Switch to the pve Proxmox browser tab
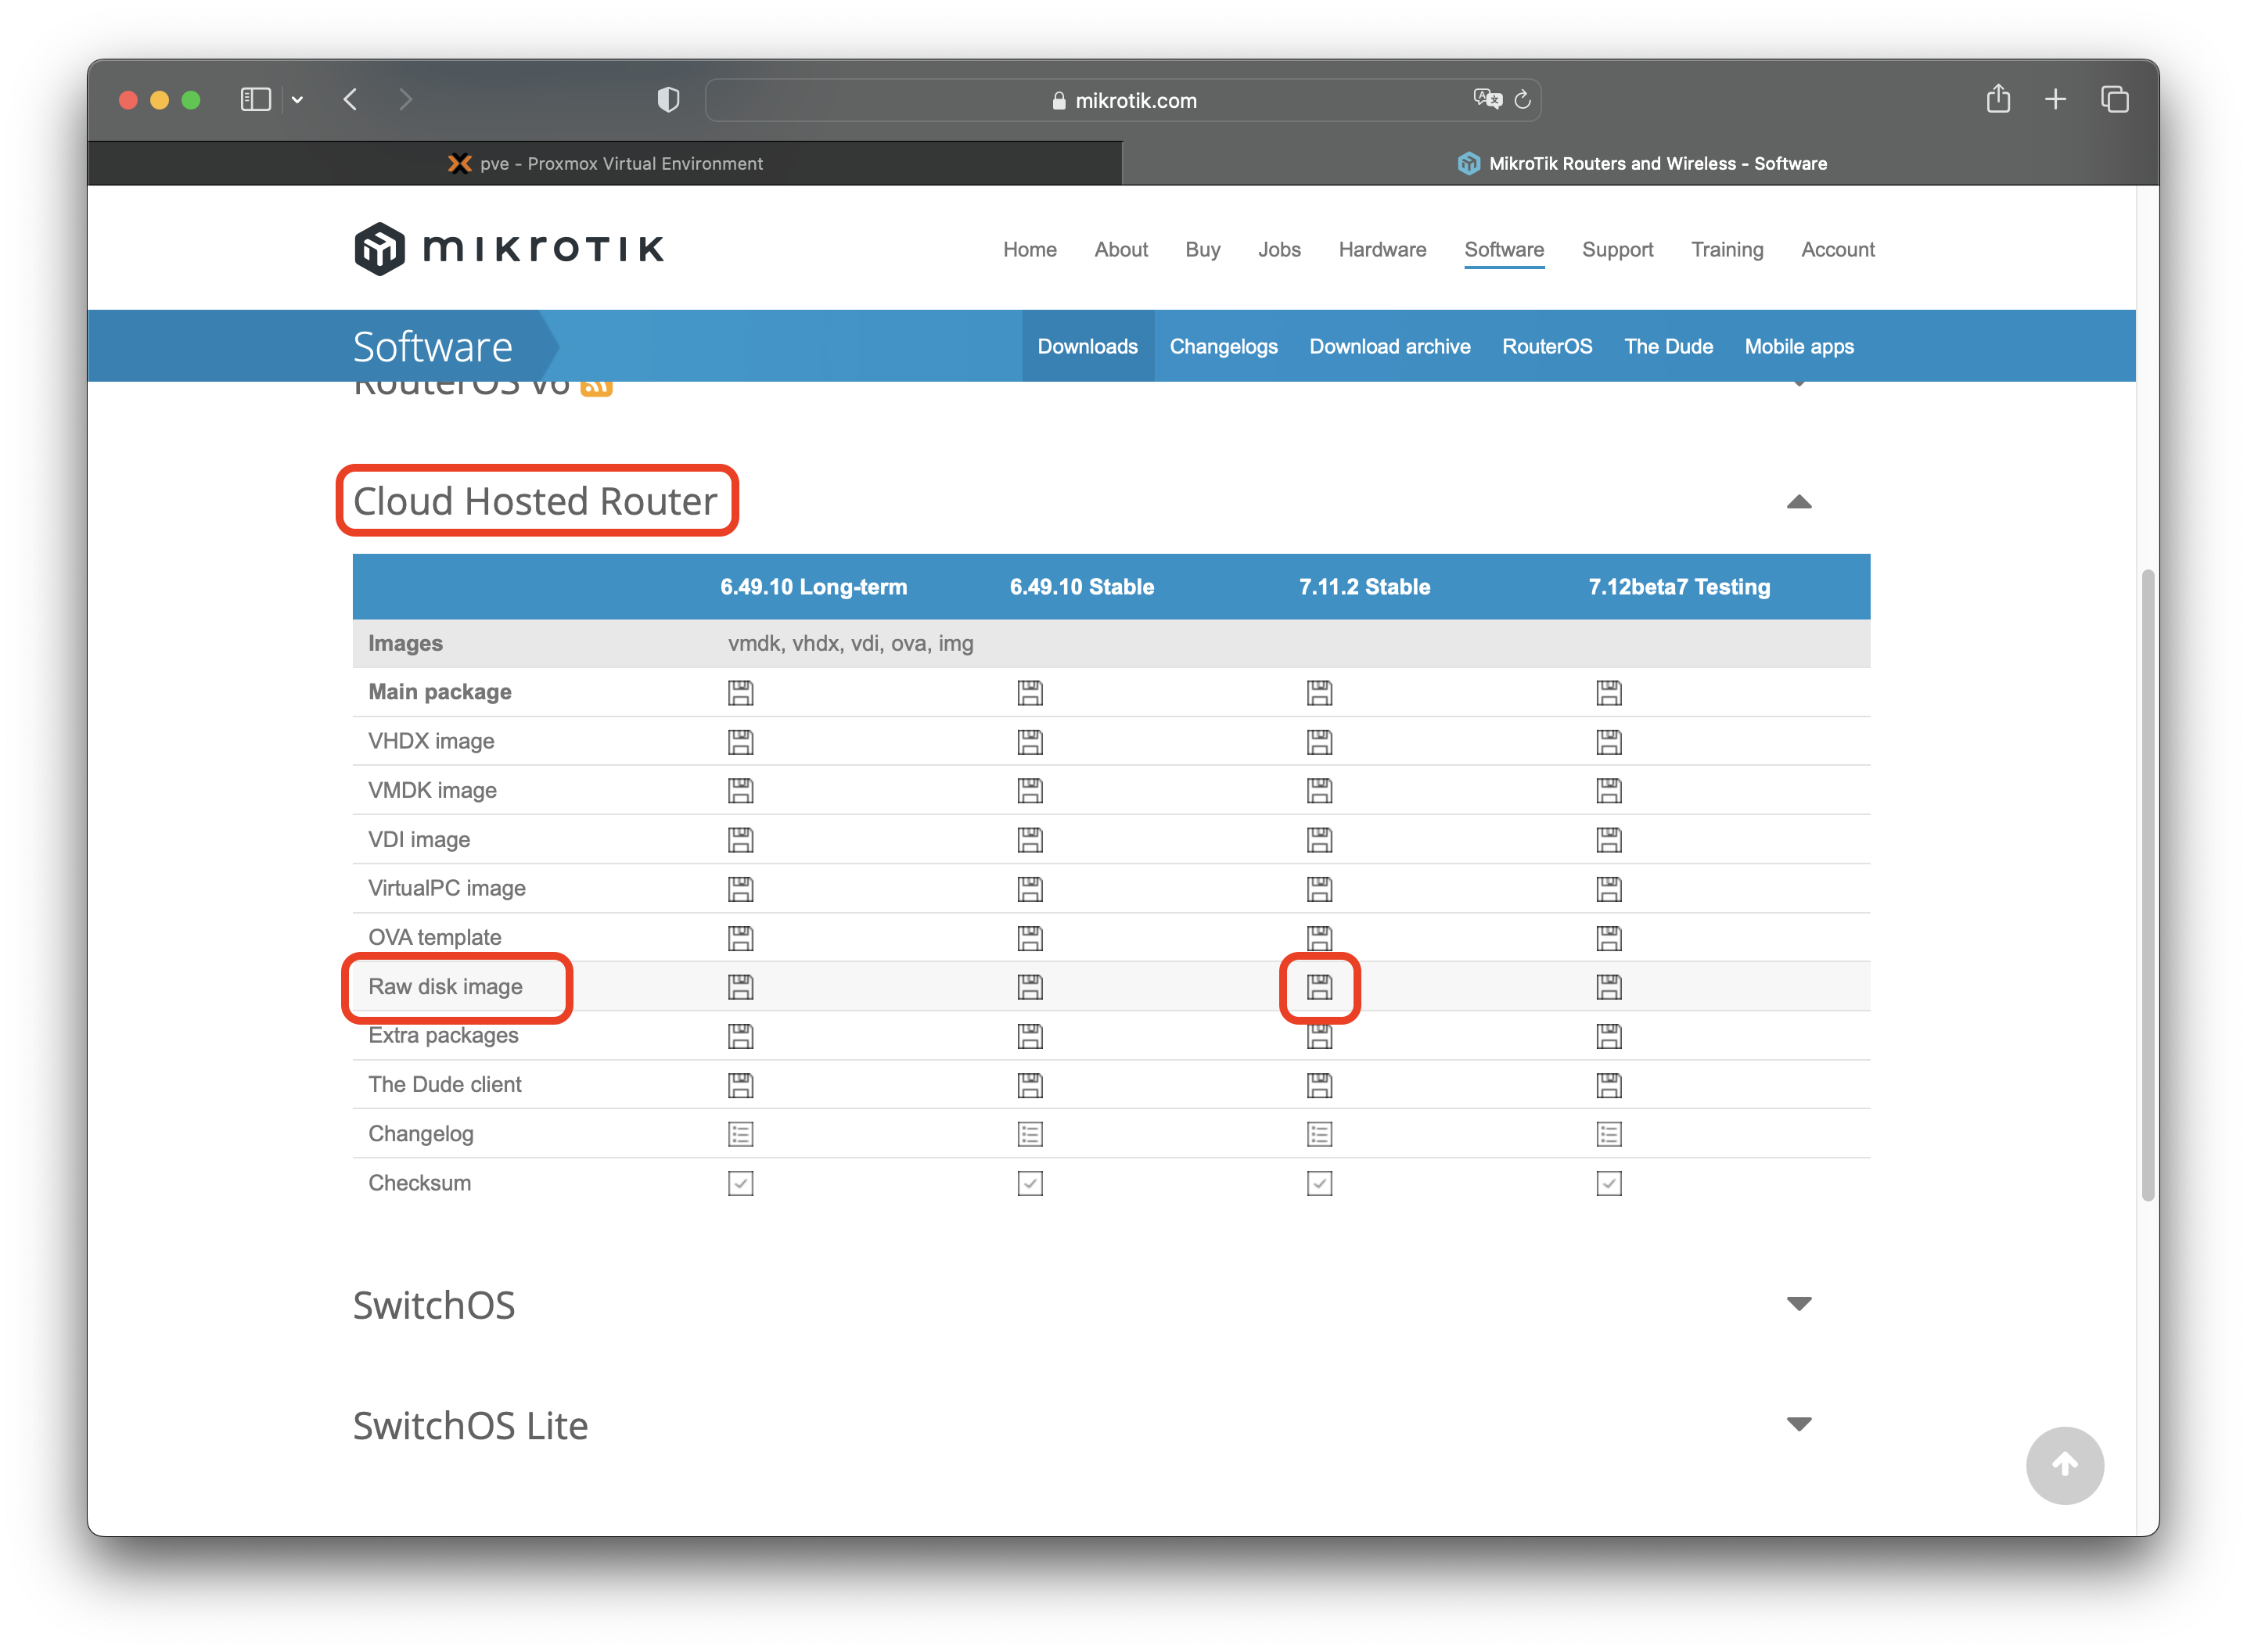2247x1652 pixels. click(605, 163)
